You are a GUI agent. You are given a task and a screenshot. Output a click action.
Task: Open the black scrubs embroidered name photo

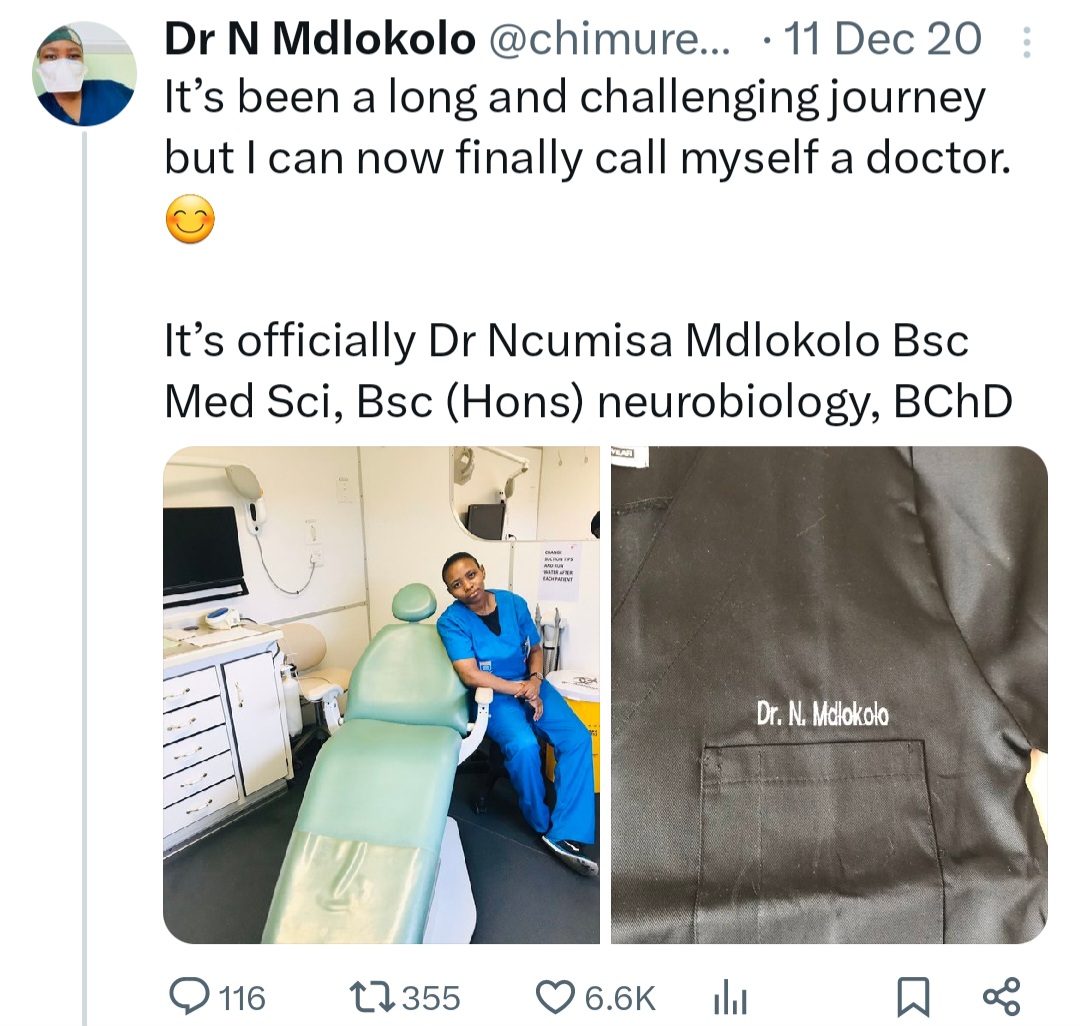(829, 695)
